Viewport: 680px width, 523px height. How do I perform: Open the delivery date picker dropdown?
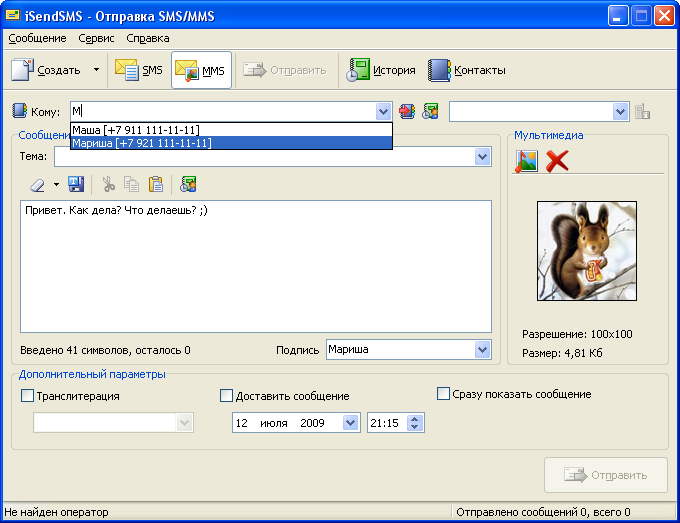(350, 422)
